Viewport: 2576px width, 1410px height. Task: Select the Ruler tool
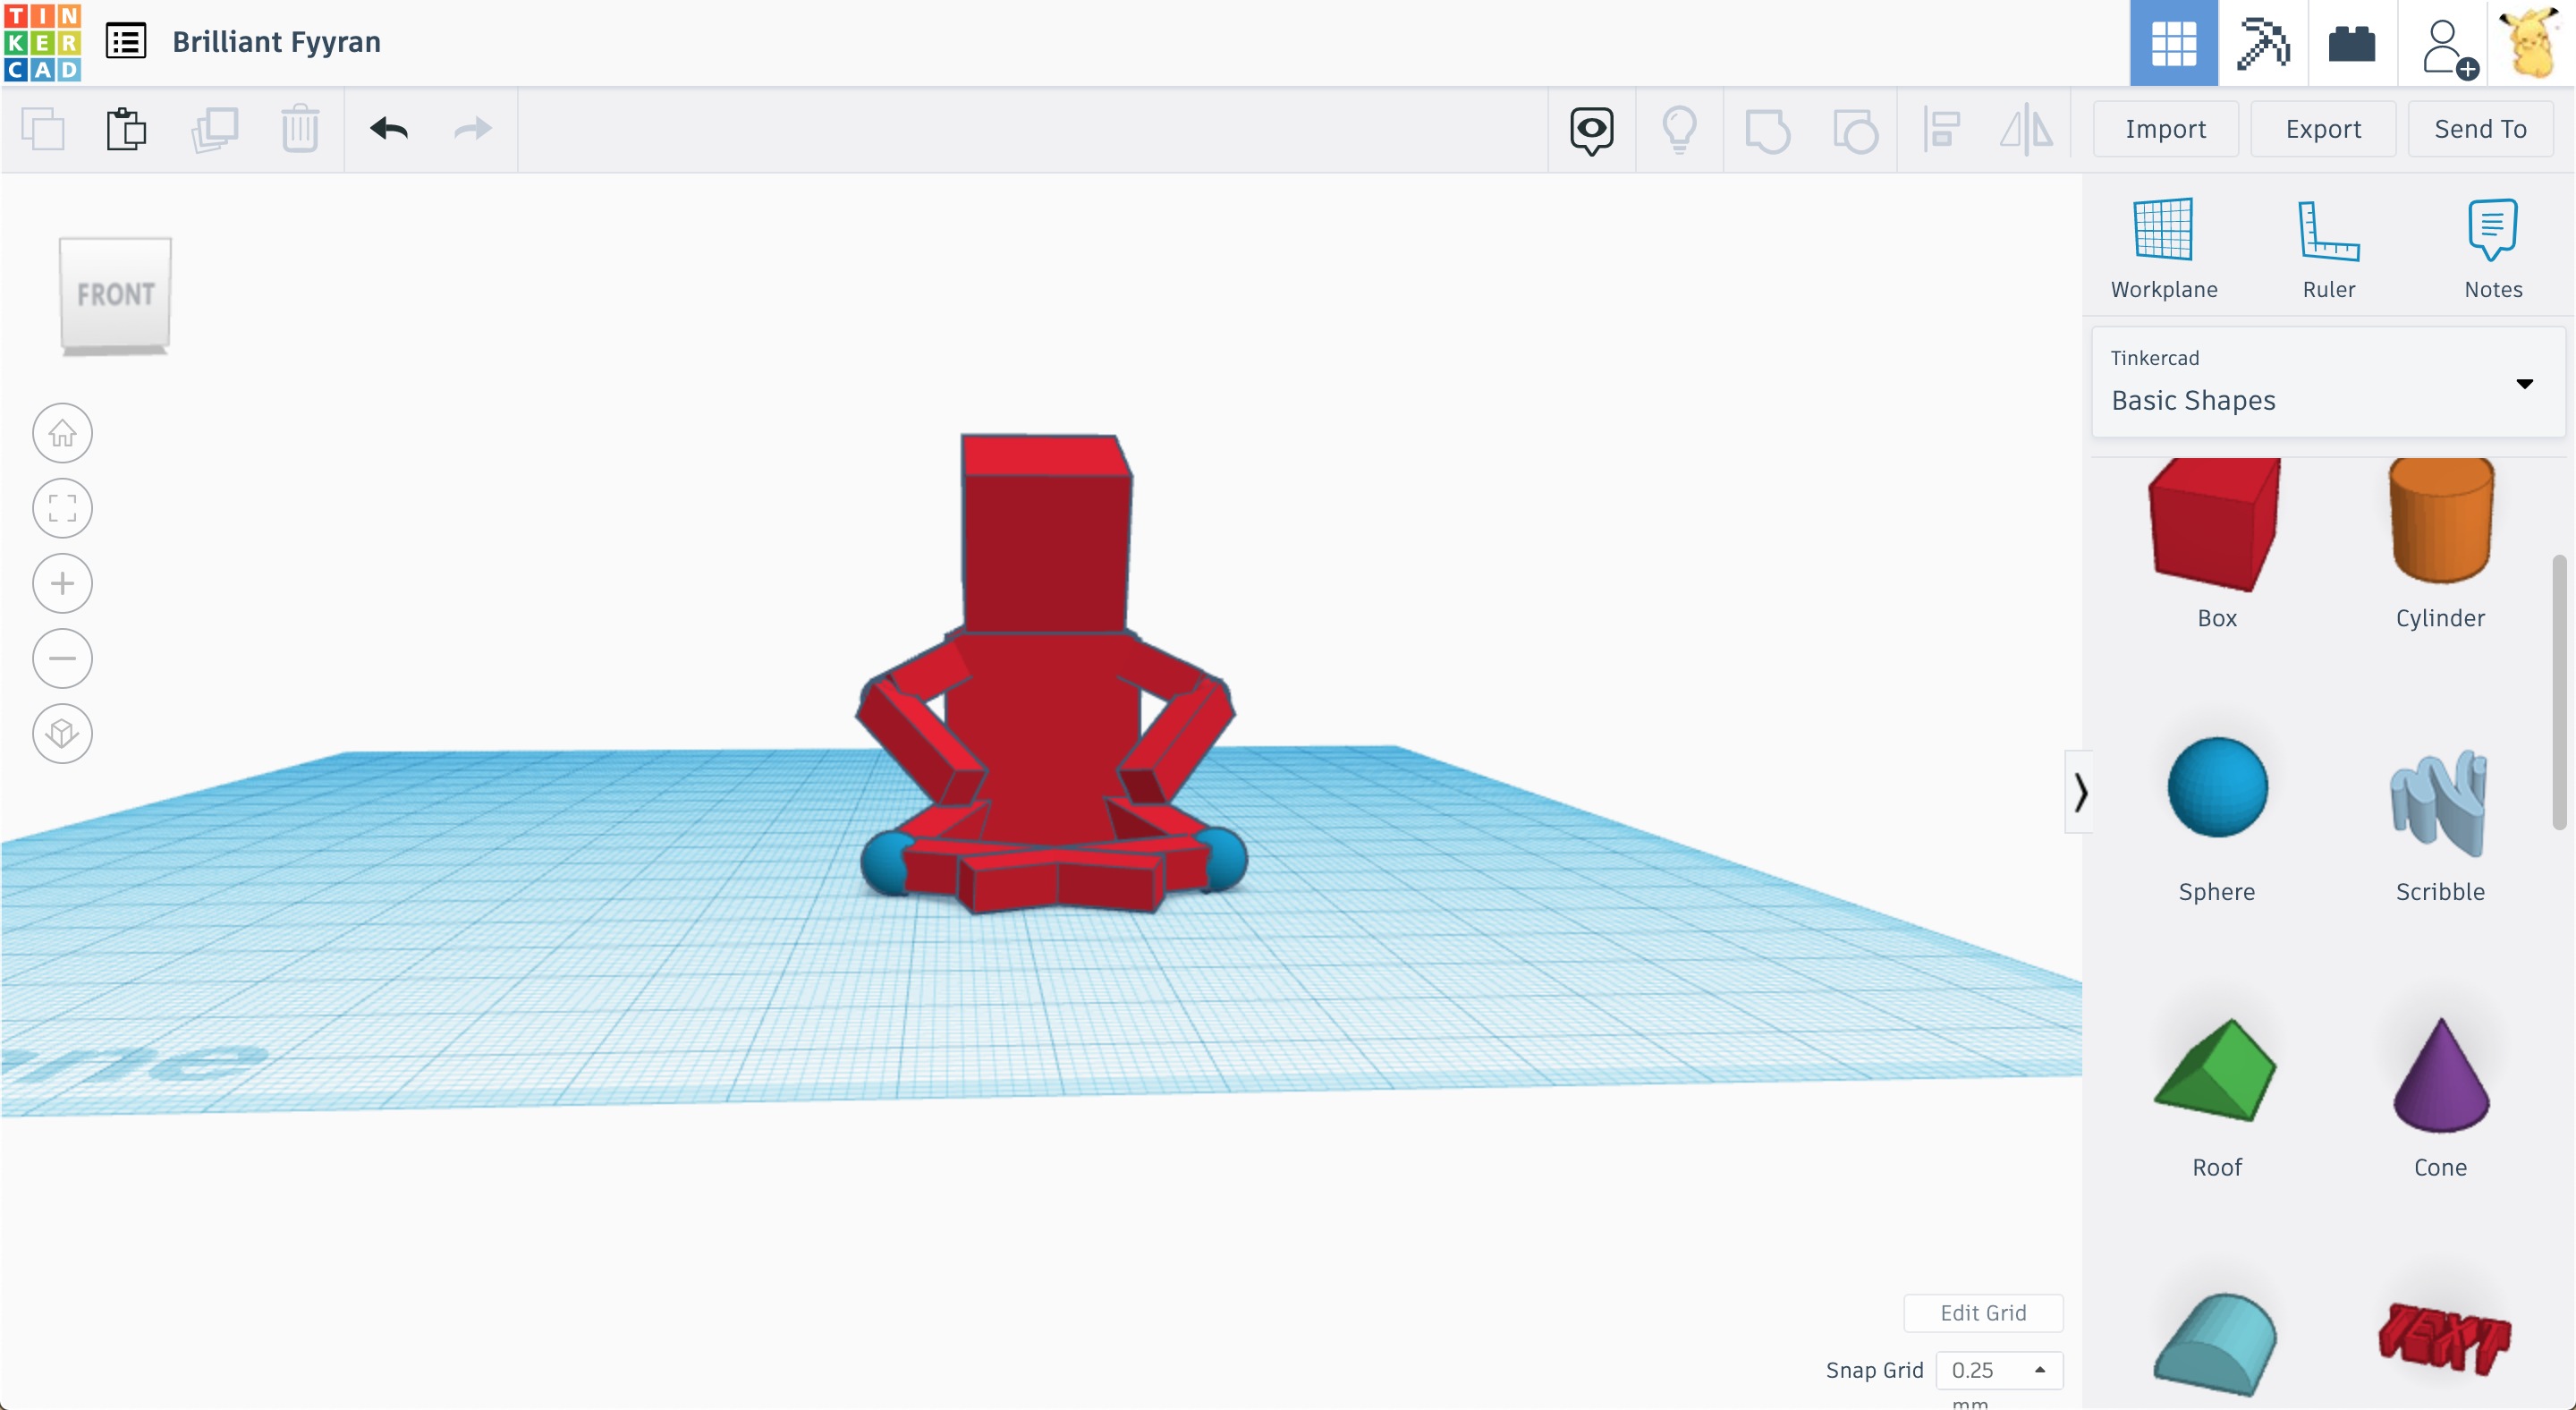(2329, 248)
